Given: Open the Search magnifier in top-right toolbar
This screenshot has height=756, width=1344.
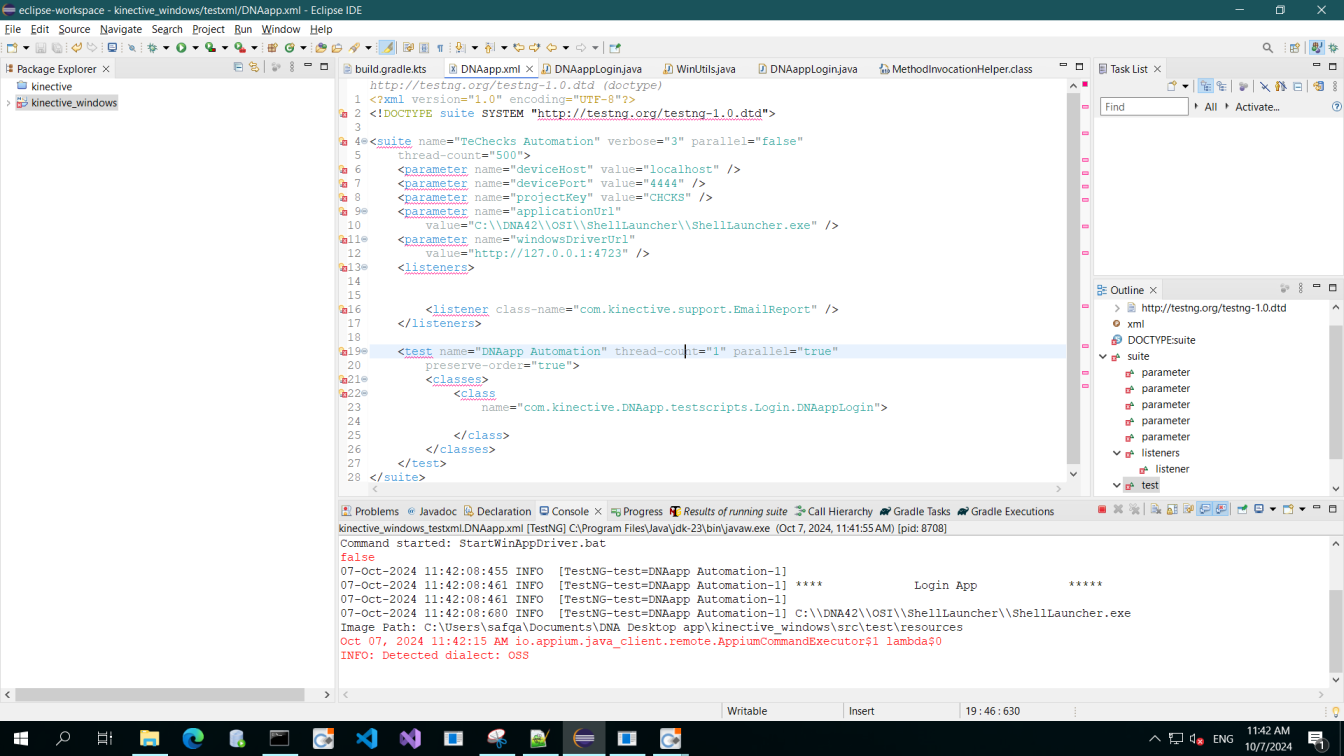Looking at the screenshot, I should pos(1267,47).
